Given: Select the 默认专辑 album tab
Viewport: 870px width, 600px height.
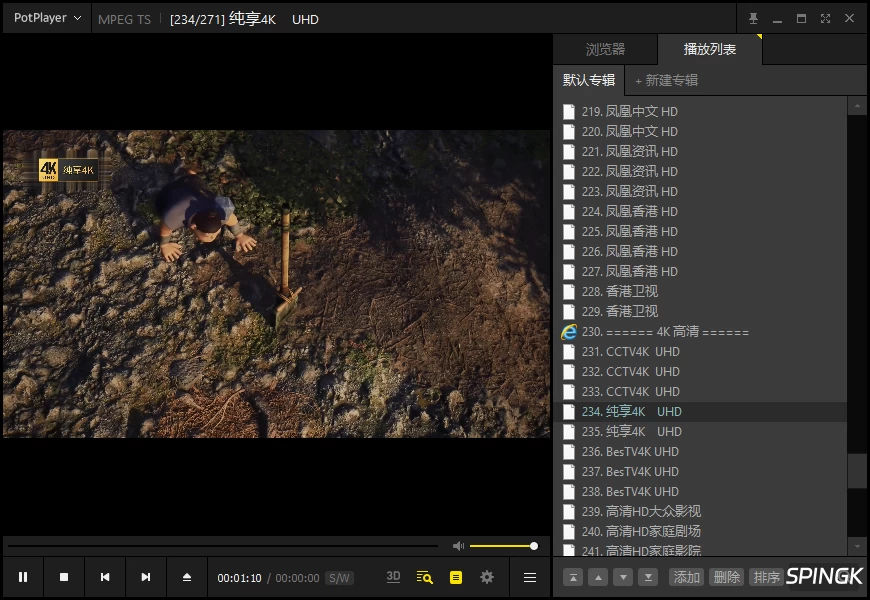Looking at the screenshot, I should (x=589, y=80).
